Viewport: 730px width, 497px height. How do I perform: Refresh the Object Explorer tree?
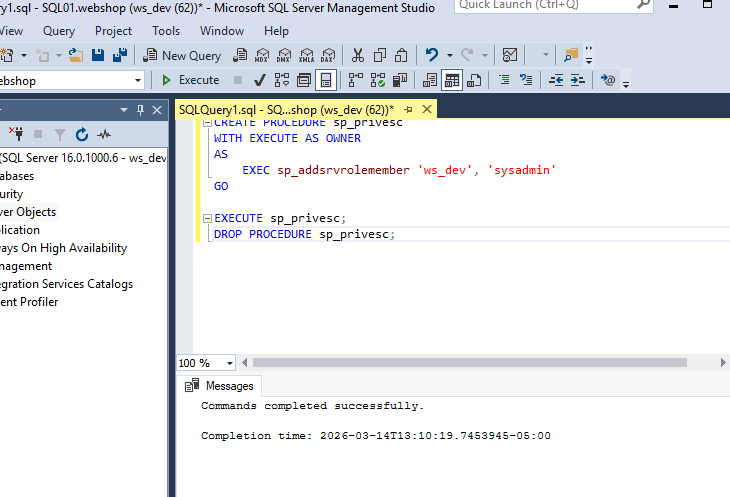click(82, 134)
